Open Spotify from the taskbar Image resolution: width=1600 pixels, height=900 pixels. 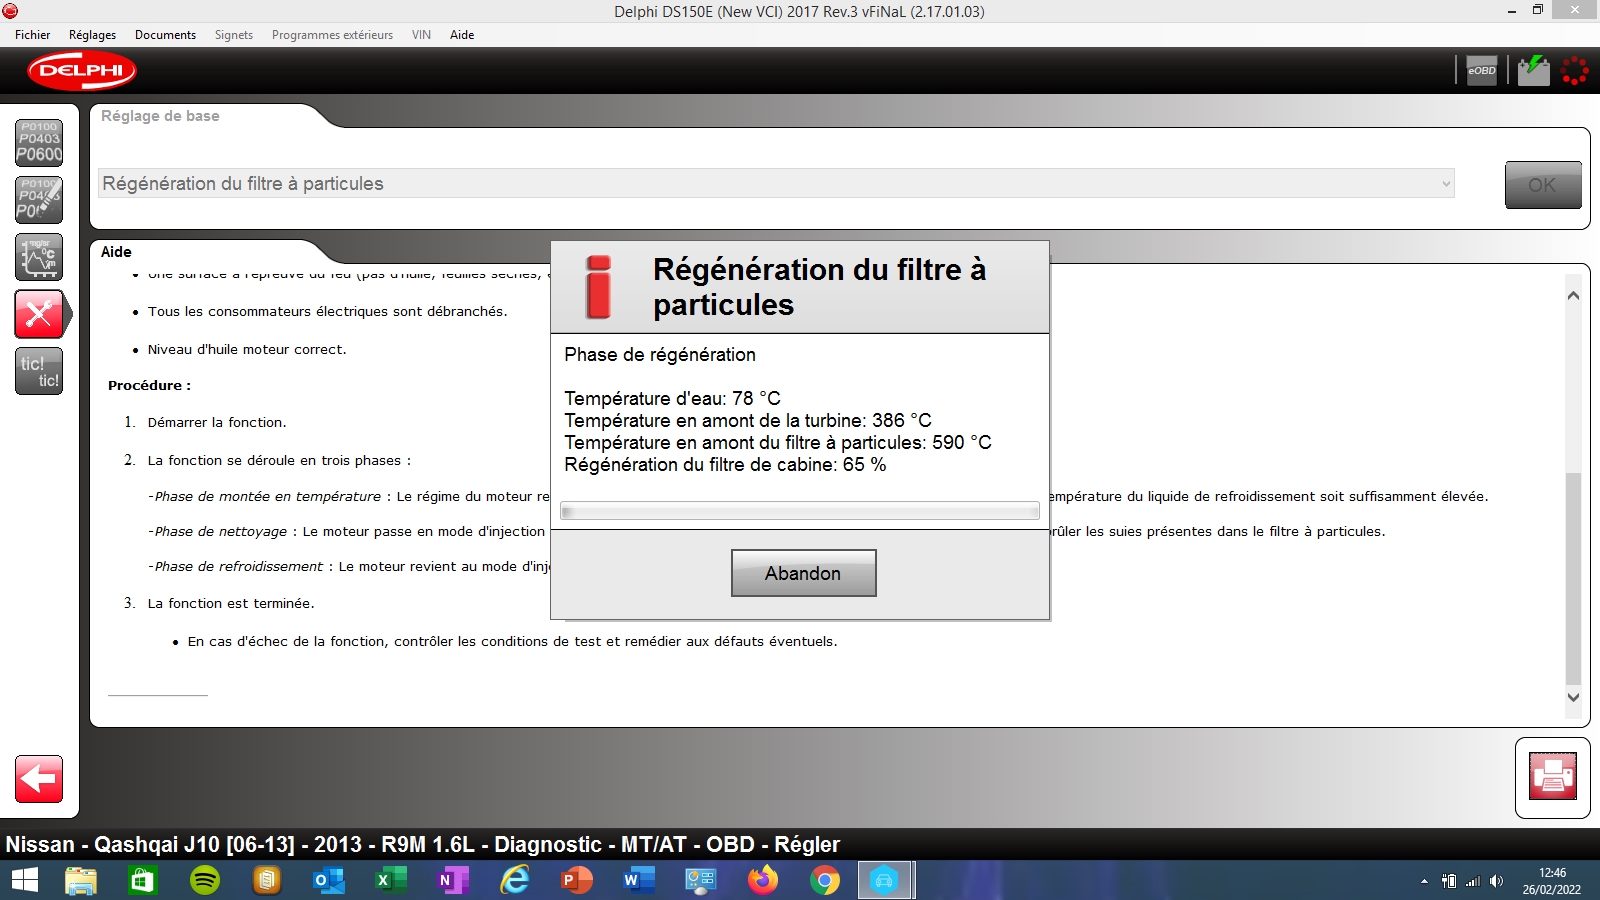coord(205,880)
